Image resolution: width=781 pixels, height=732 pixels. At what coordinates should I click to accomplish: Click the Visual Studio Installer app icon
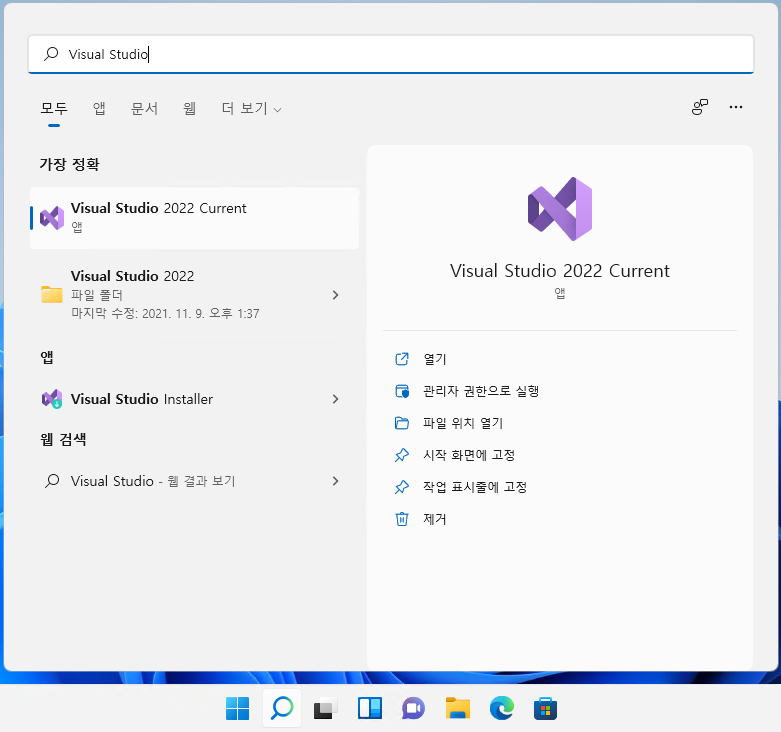(x=52, y=399)
